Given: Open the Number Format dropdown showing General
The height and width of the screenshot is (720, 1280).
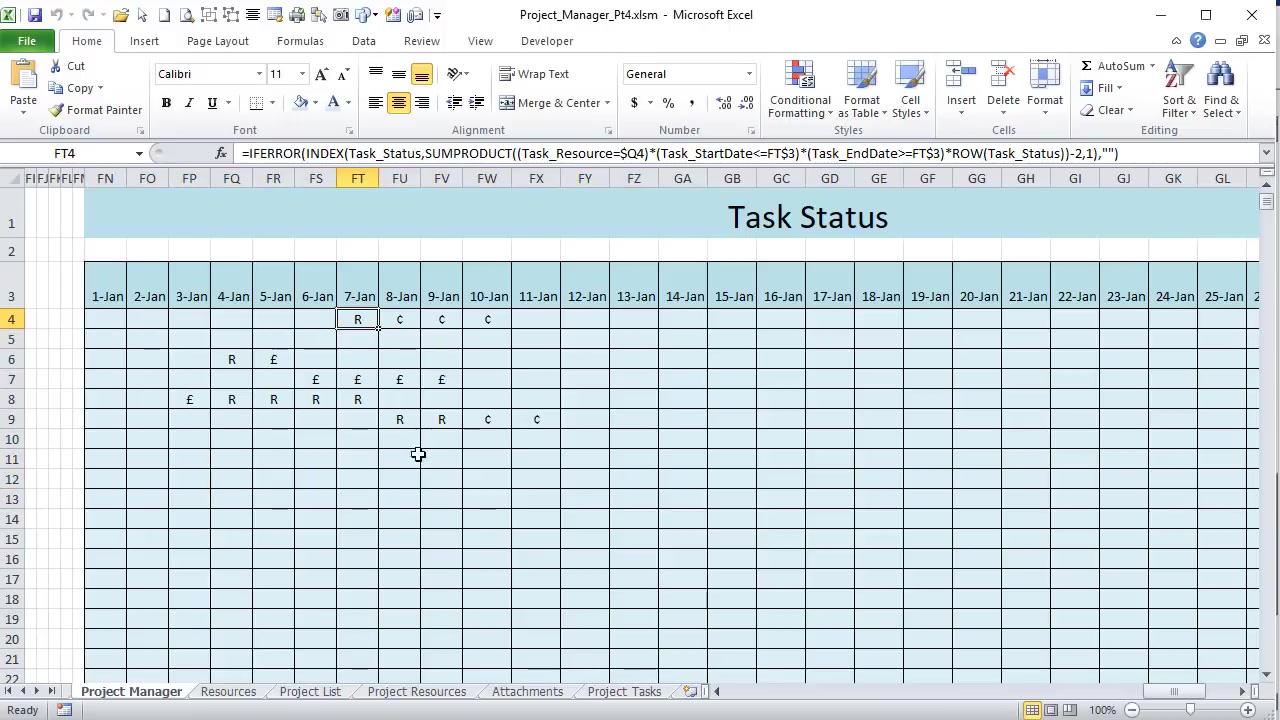Looking at the screenshot, I should 688,73.
